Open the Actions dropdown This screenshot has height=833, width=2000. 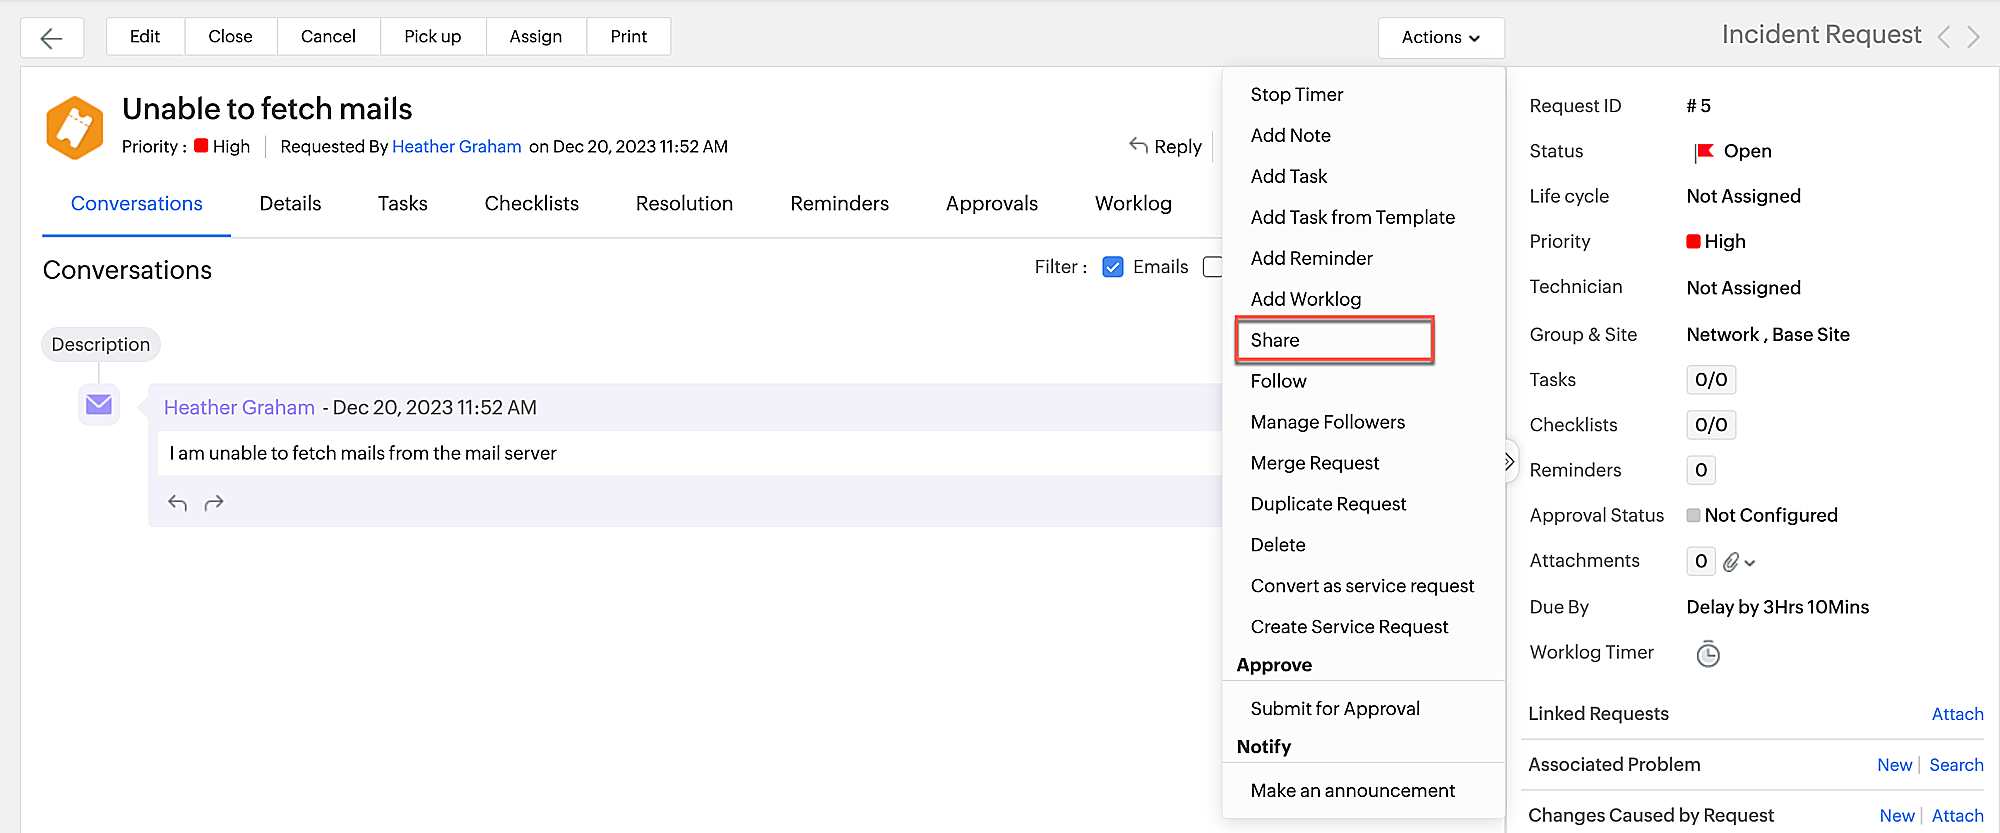tap(1440, 37)
